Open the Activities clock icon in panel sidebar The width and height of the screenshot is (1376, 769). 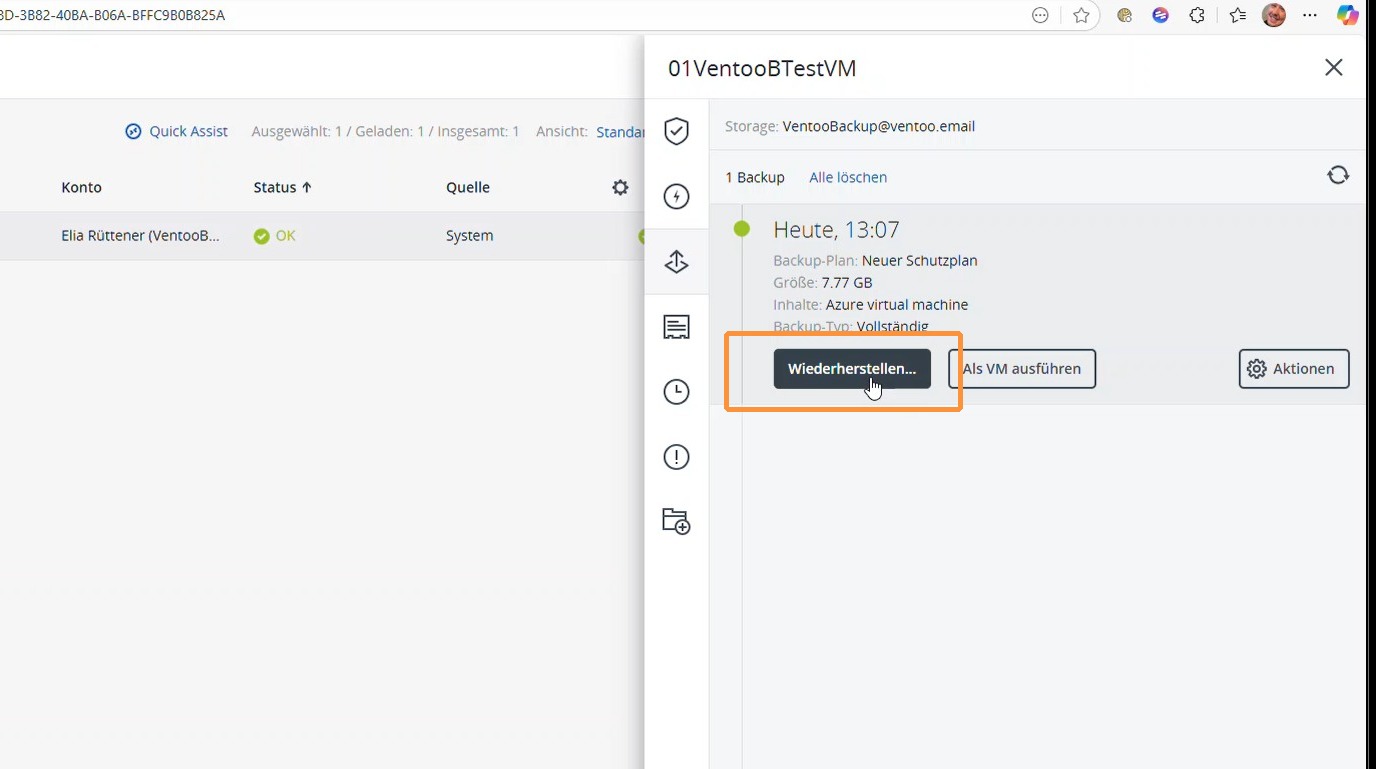pos(677,392)
